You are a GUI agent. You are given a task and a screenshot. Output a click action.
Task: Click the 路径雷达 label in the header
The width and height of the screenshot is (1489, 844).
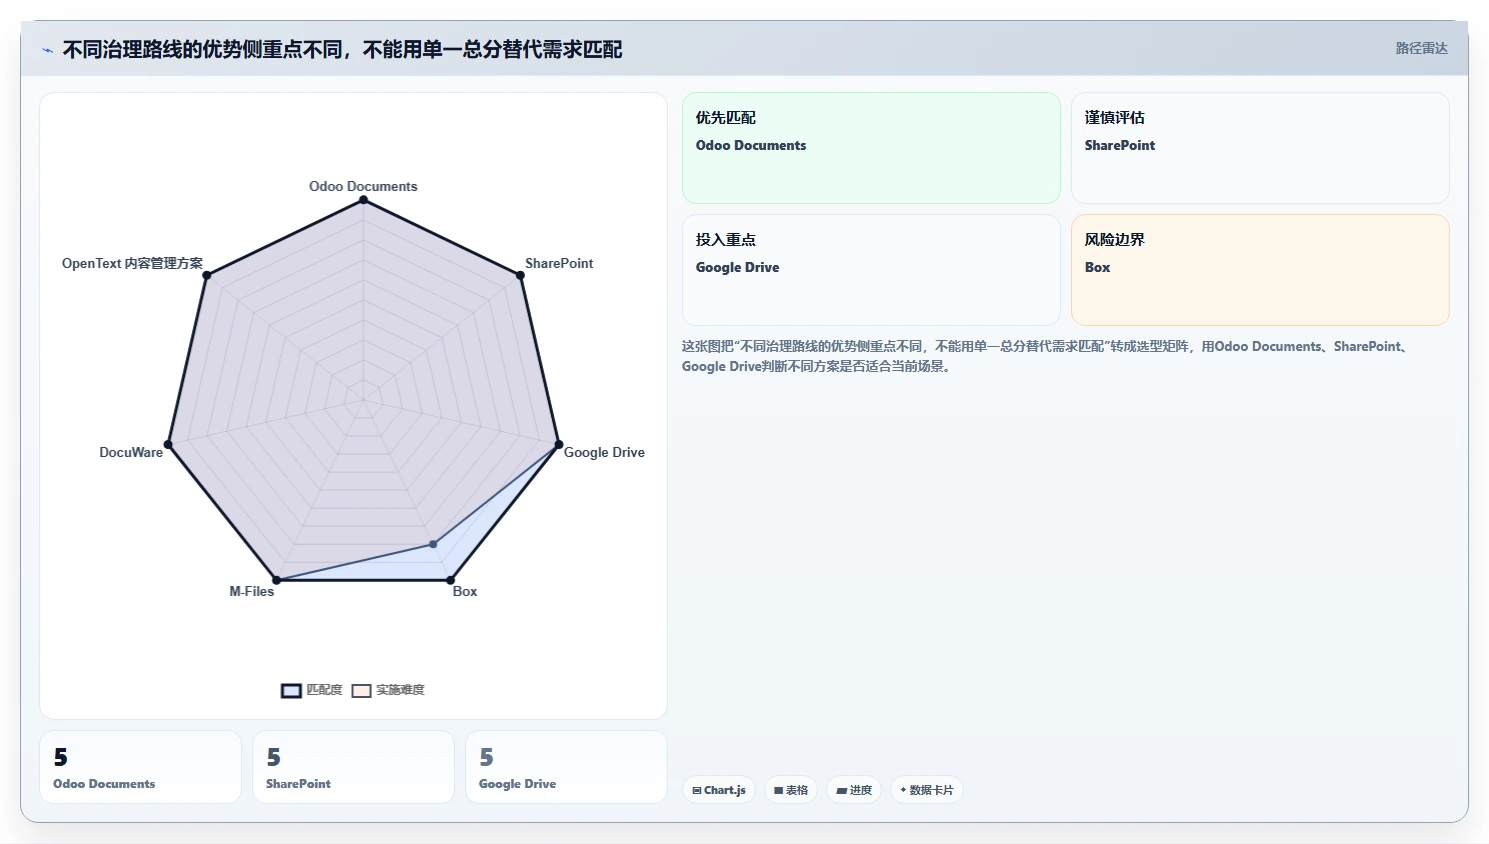(1421, 48)
